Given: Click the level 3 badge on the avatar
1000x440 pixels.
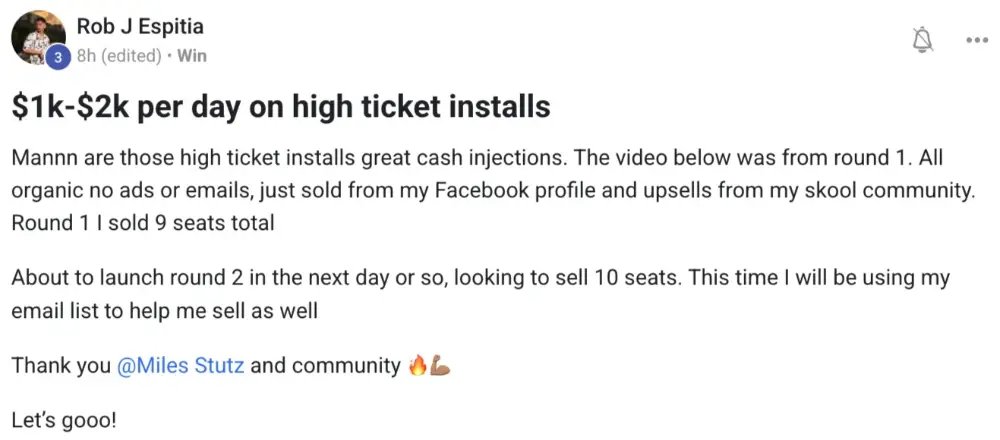Looking at the screenshot, I should pyautogui.click(x=58, y=57).
